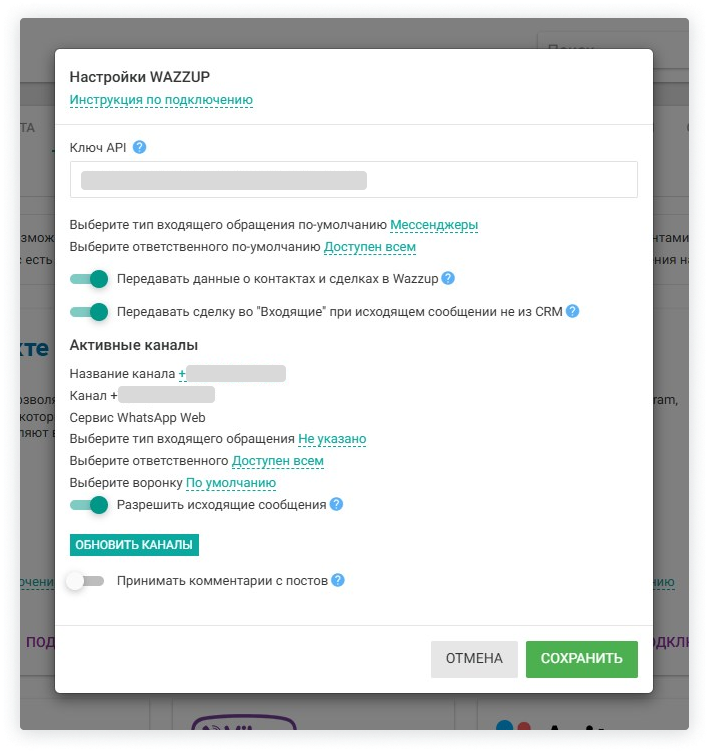Image resolution: width=709 pixels, height=752 pixels.
Task: Click help icon beside Принимать комментарии с постов
Action: pyautogui.click(x=338, y=580)
